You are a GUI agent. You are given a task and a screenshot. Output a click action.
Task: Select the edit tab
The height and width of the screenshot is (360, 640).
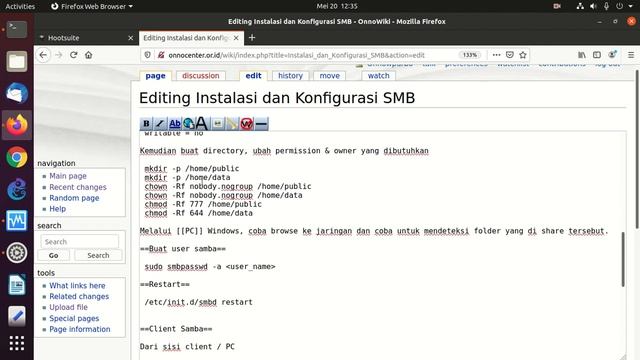click(253, 76)
